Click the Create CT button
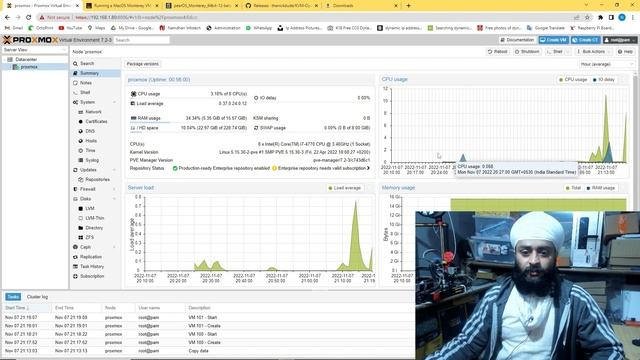640x360 pixels. [x=586, y=40]
